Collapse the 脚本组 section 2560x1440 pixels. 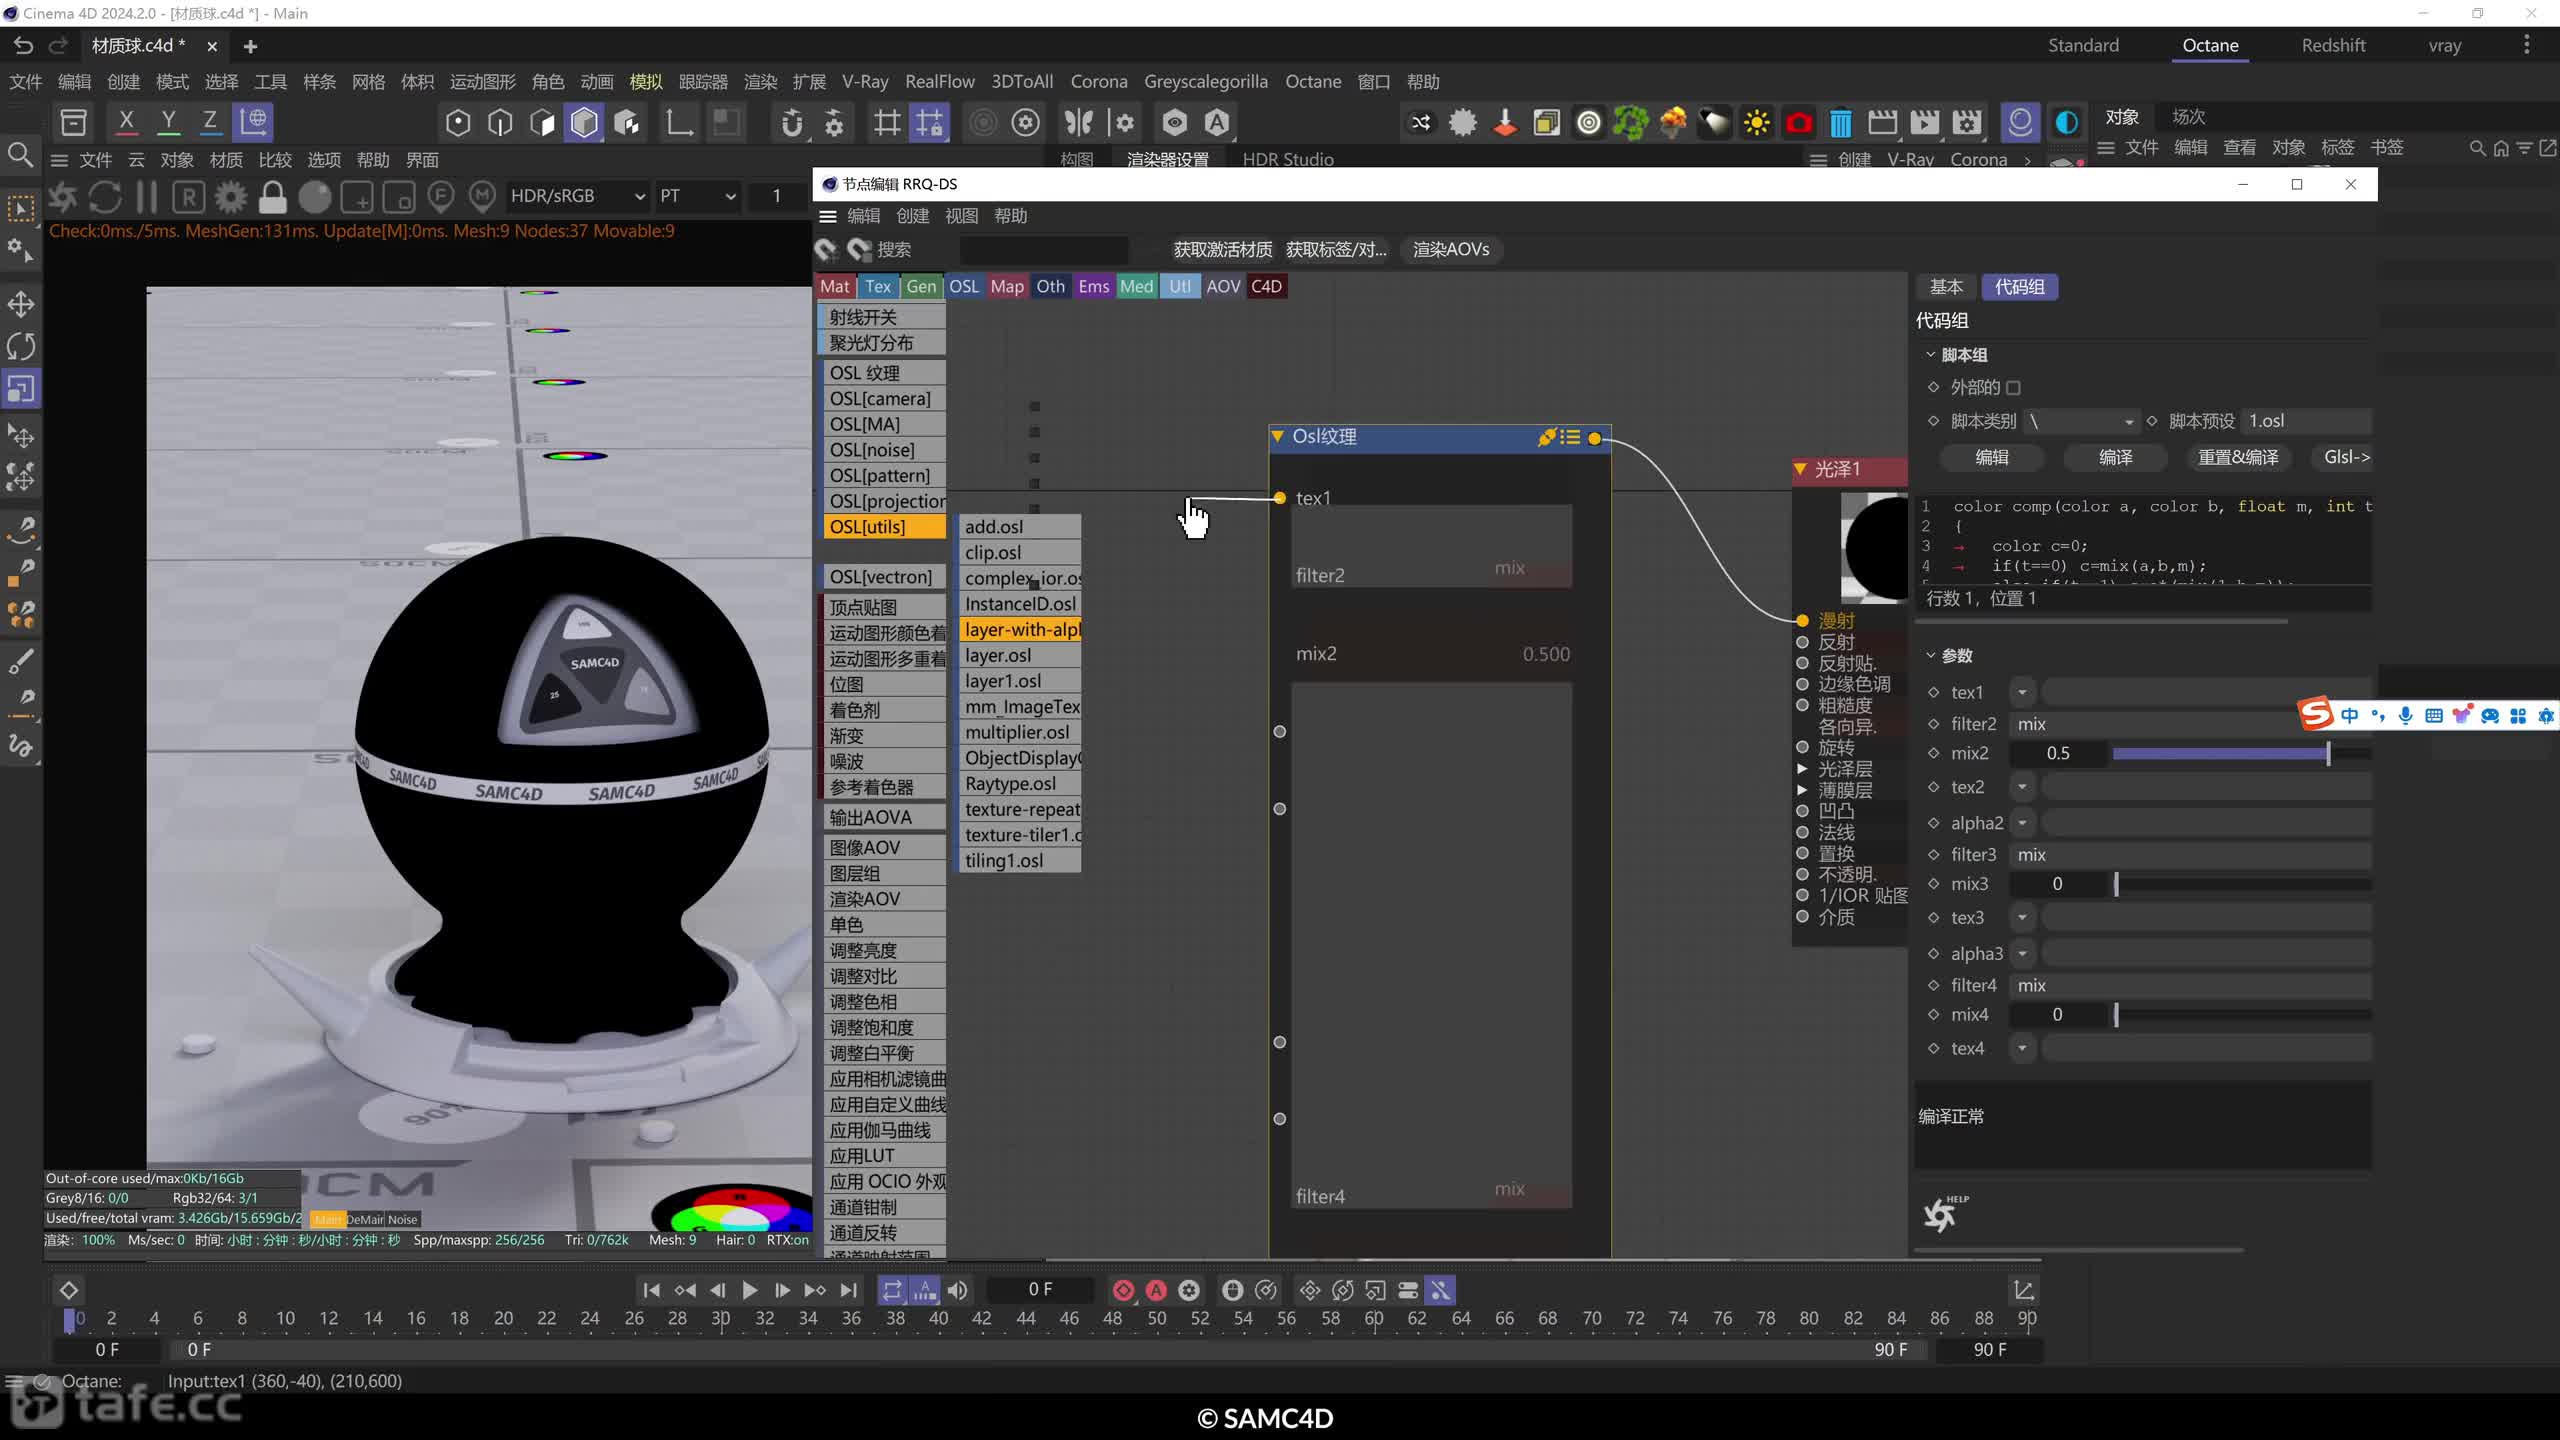(1930, 355)
